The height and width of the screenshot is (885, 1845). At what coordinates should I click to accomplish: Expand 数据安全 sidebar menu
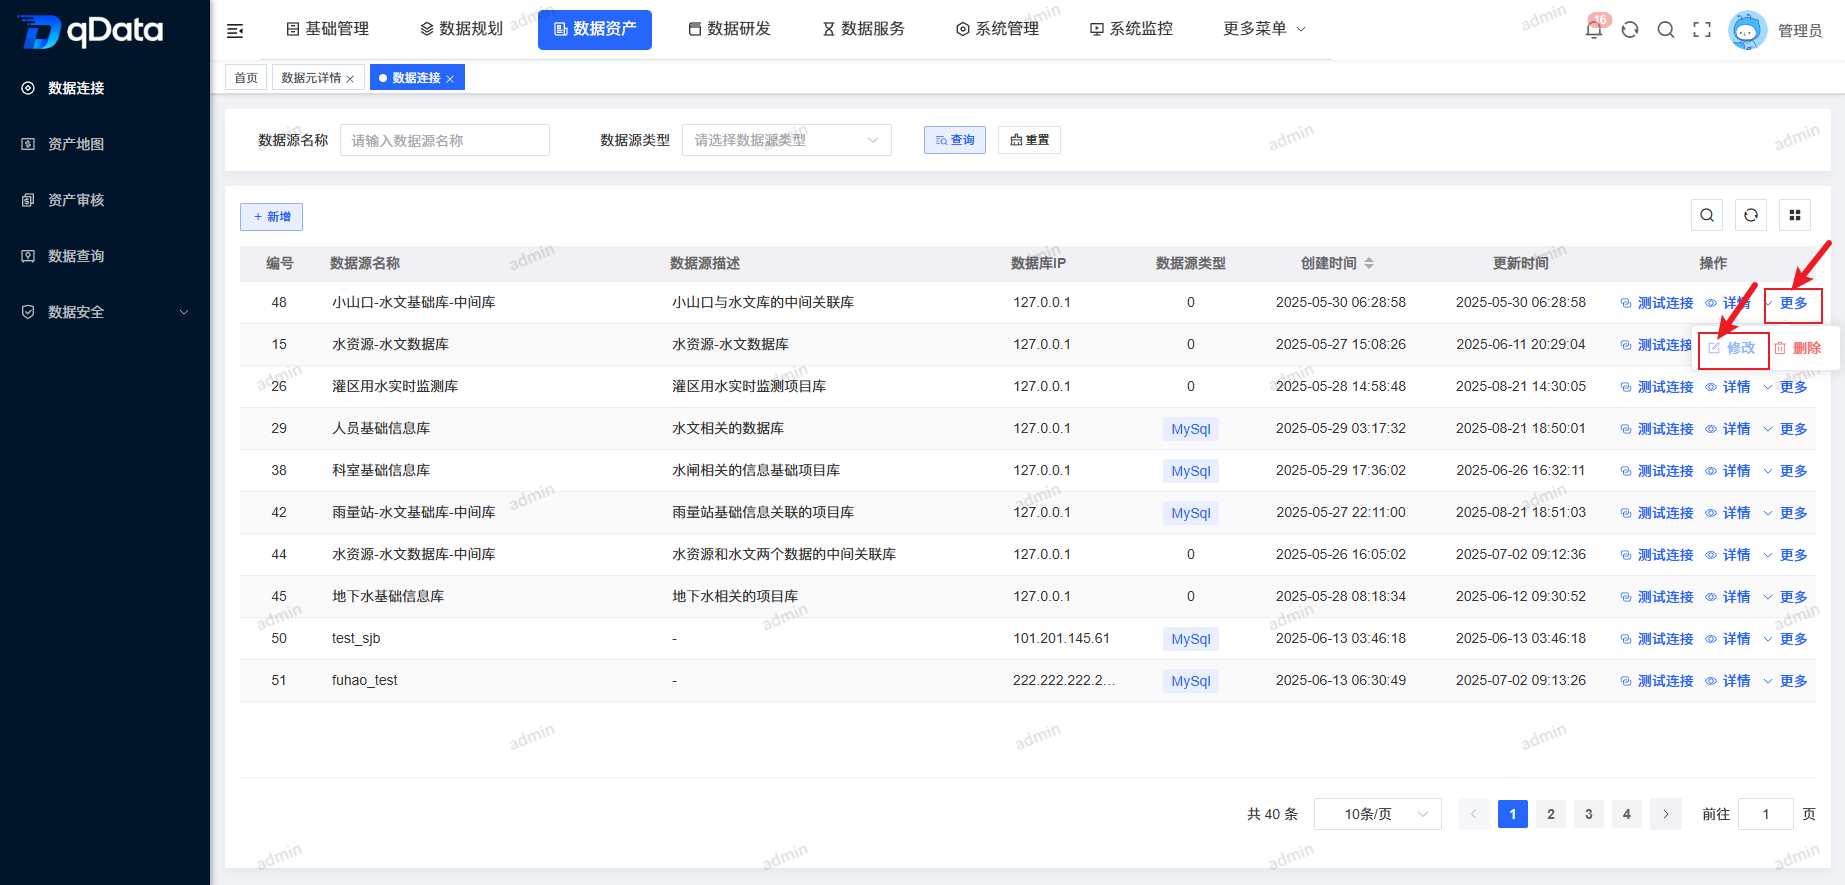point(105,312)
